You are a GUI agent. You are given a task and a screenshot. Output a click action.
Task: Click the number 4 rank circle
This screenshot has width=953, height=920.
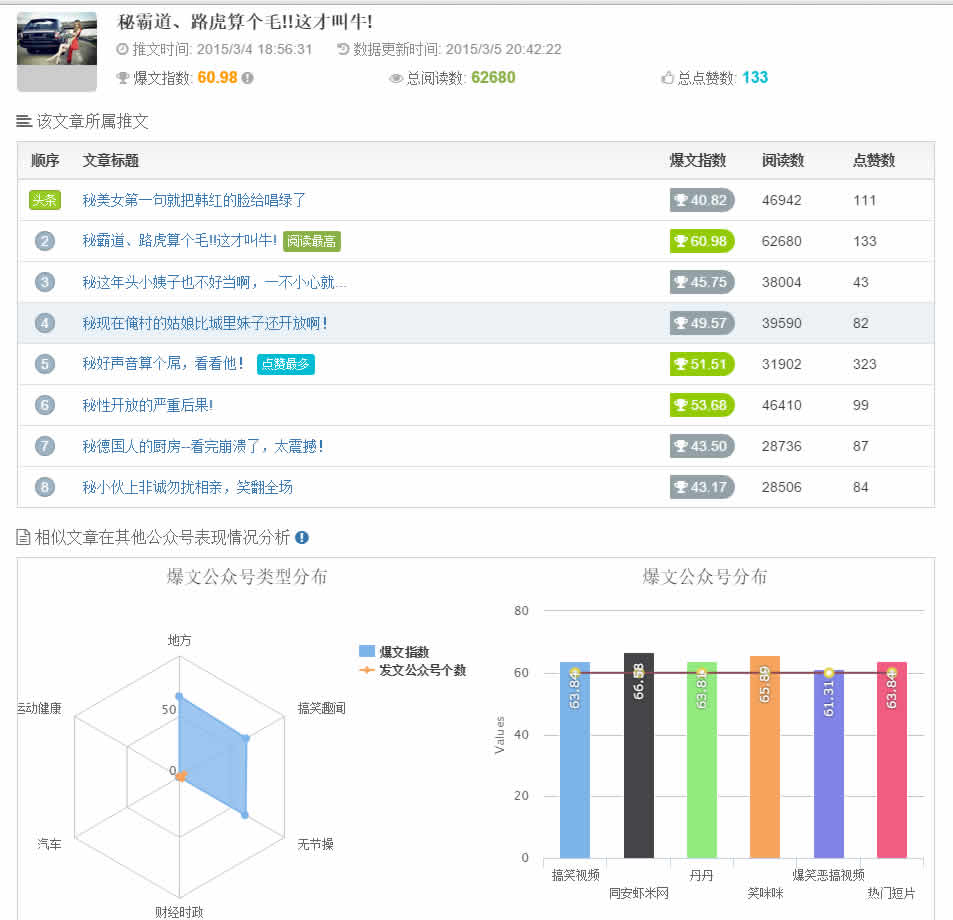coord(45,323)
